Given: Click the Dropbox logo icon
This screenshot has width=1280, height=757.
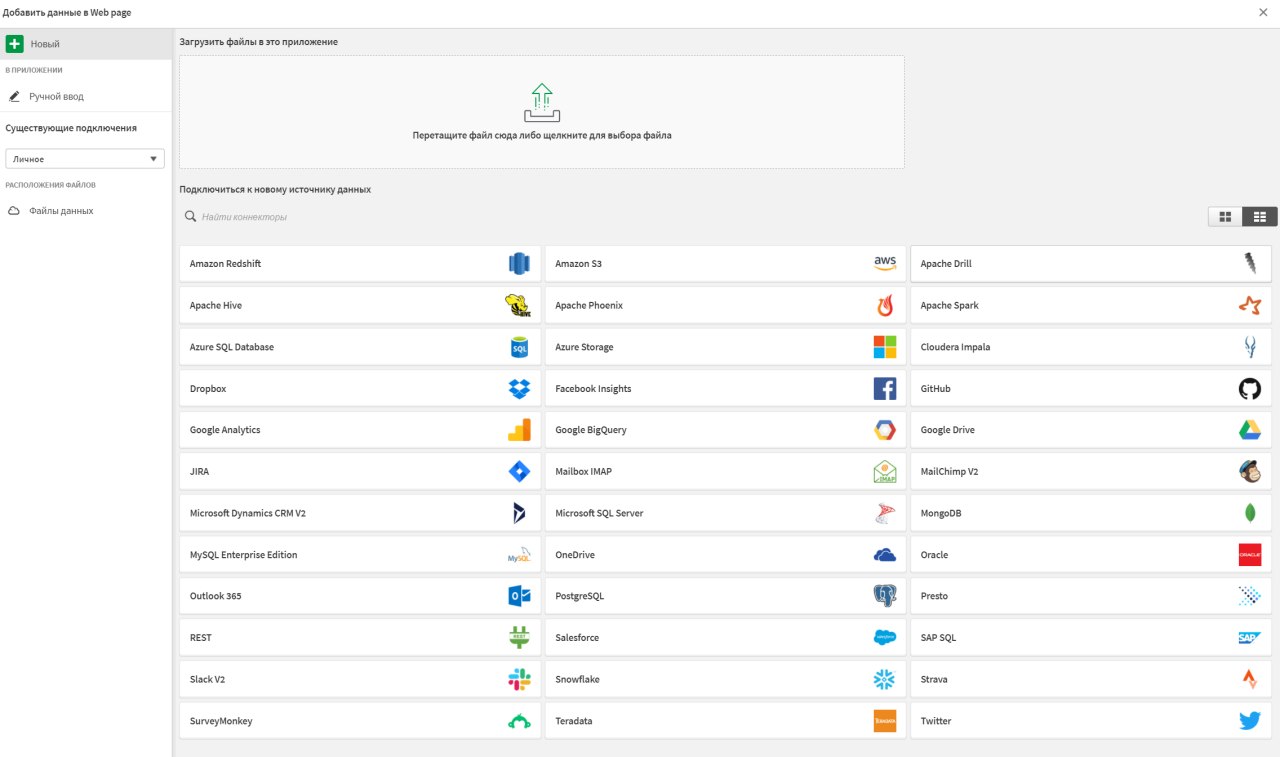Looking at the screenshot, I should tap(518, 389).
